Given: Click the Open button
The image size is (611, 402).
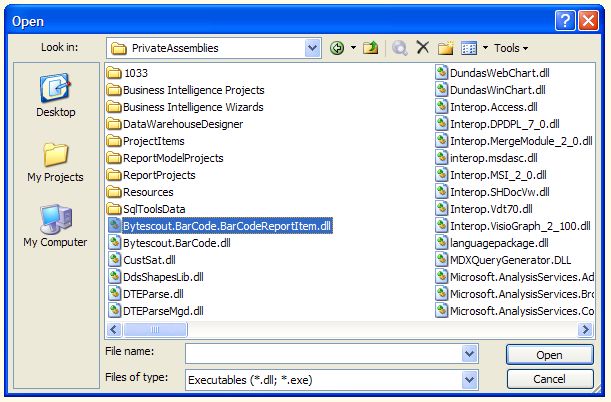Looking at the screenshot, I should (x=549, y=355).
